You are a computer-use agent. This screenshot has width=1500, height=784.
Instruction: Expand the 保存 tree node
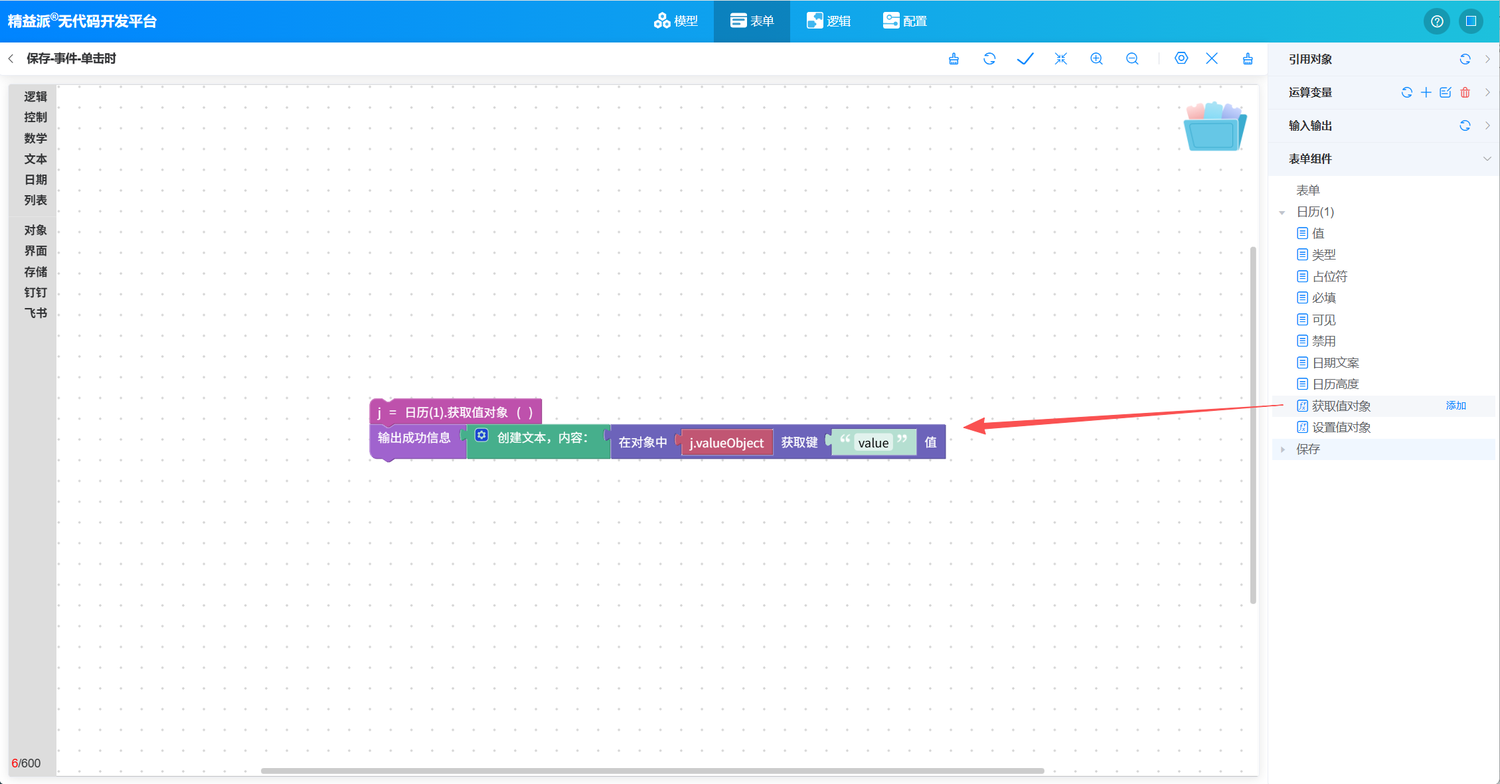pos(1283,450)
